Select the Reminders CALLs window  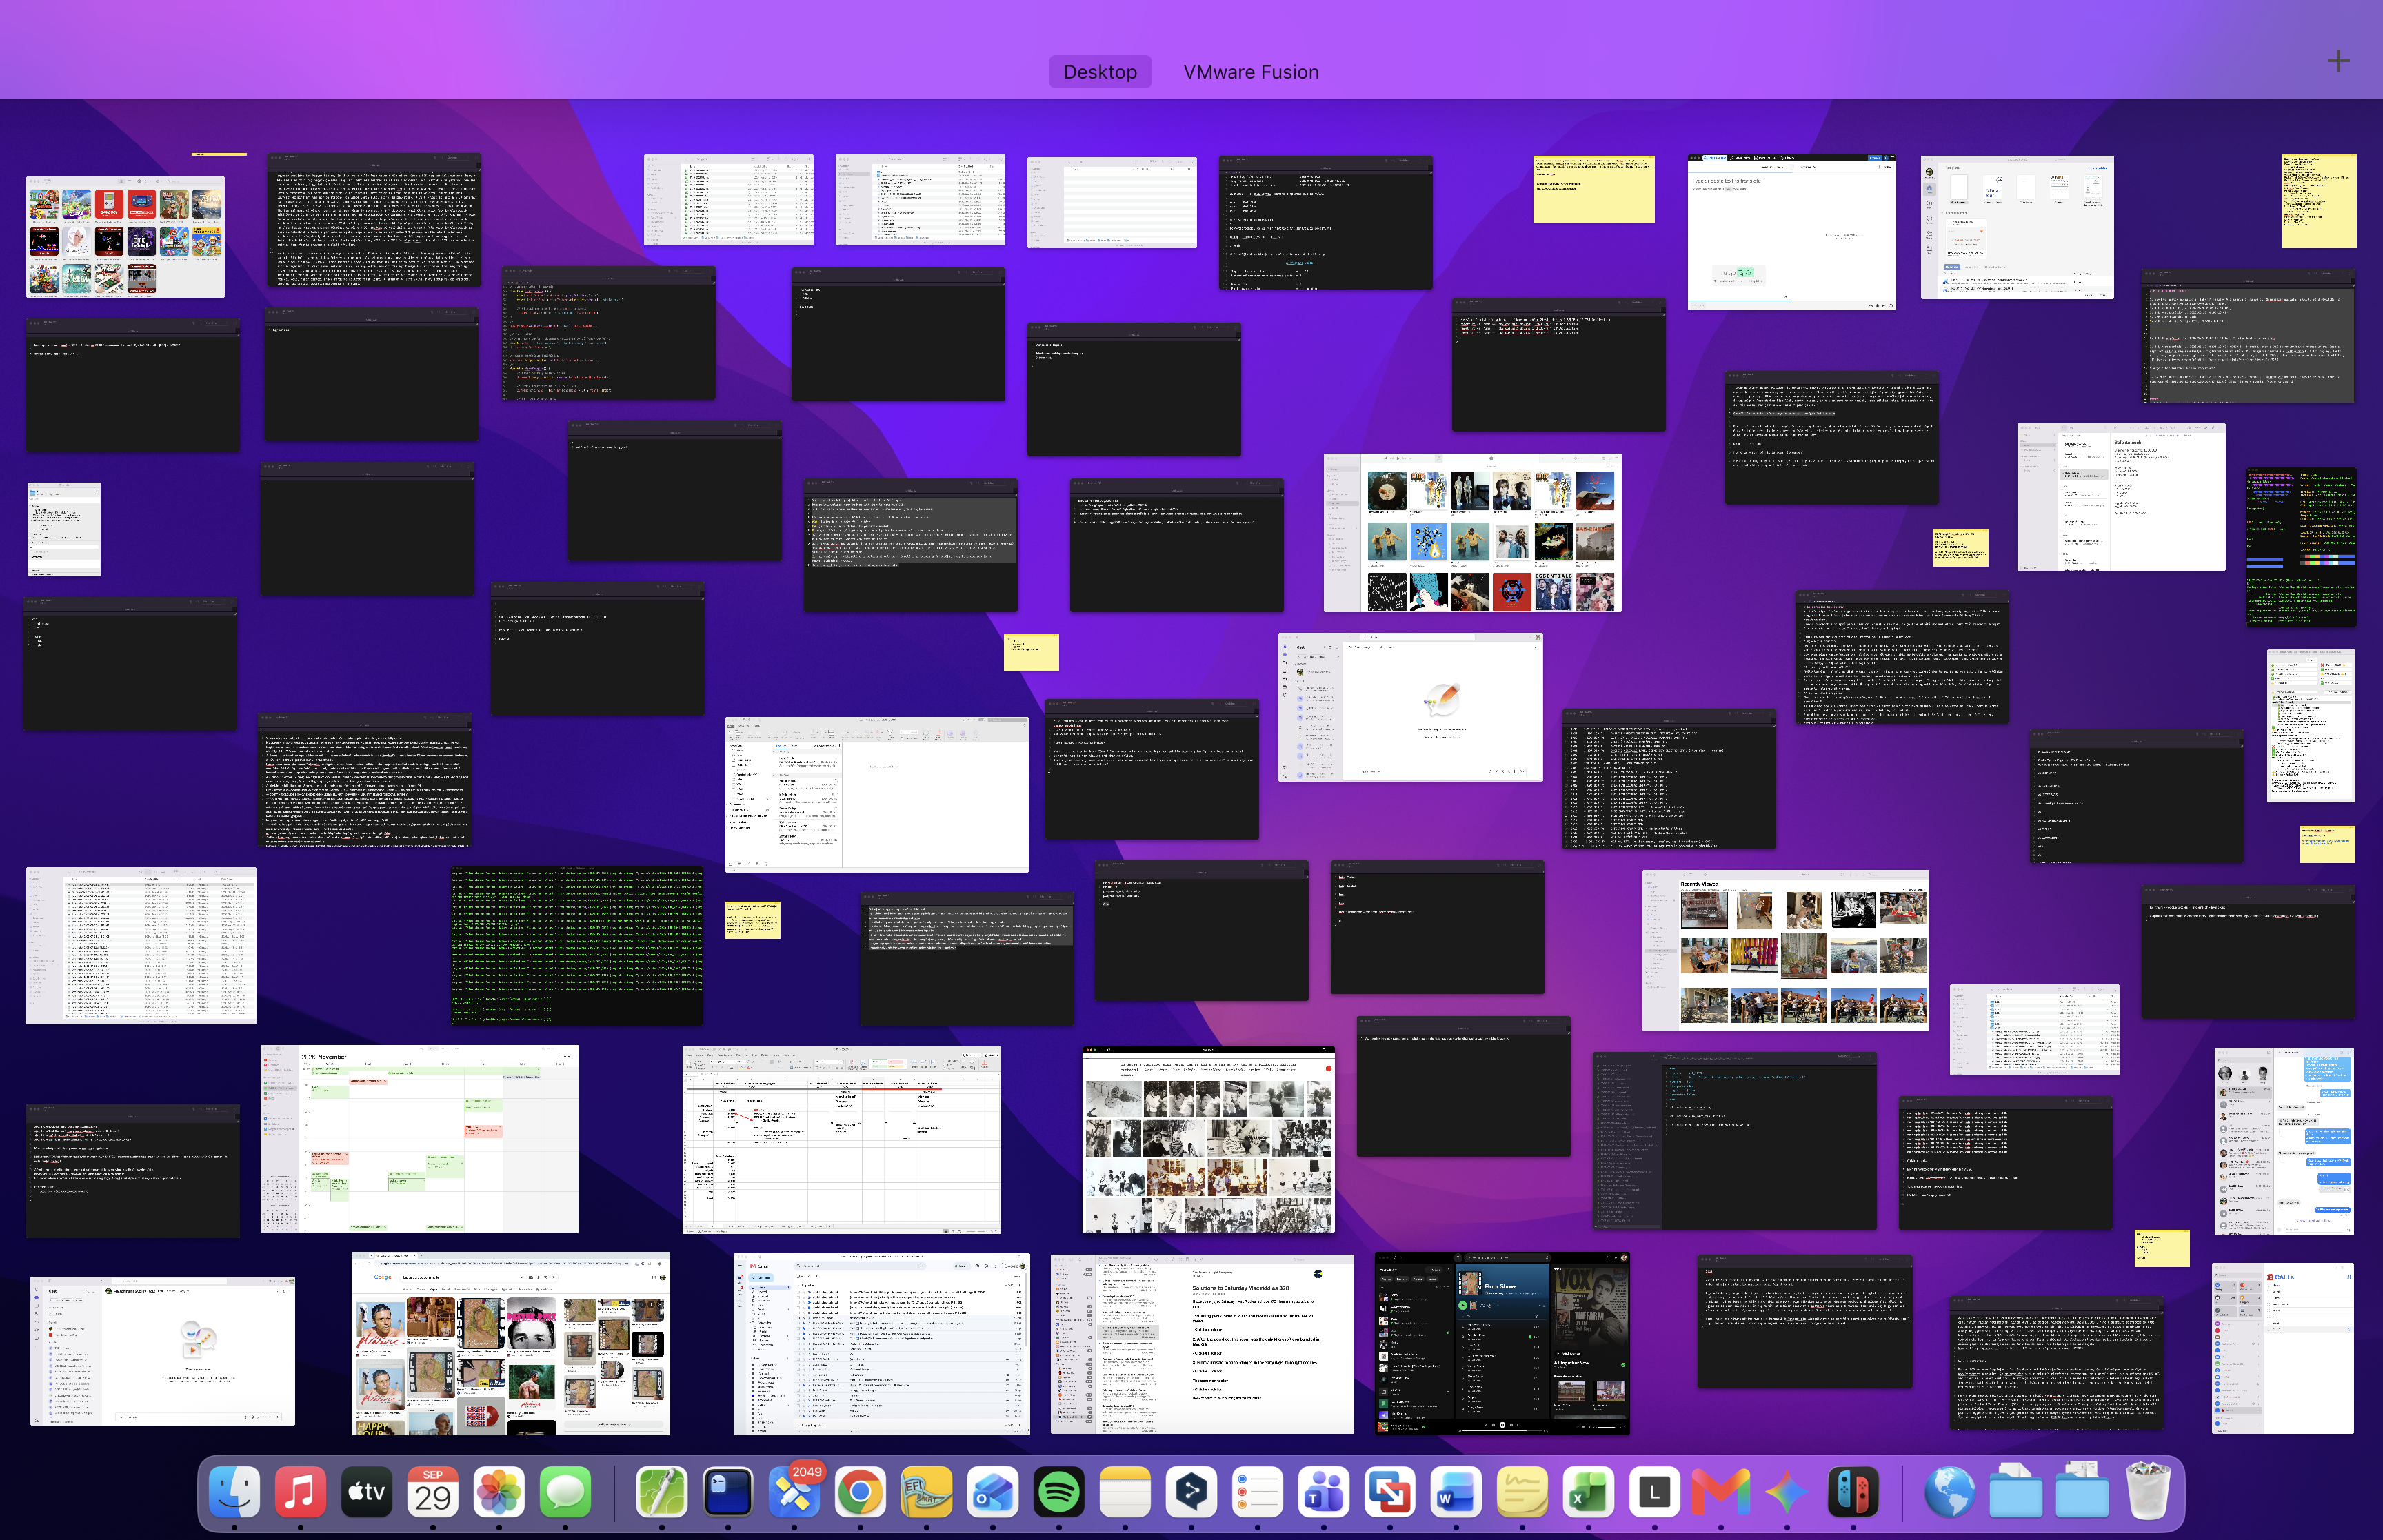point(2282,1348)
